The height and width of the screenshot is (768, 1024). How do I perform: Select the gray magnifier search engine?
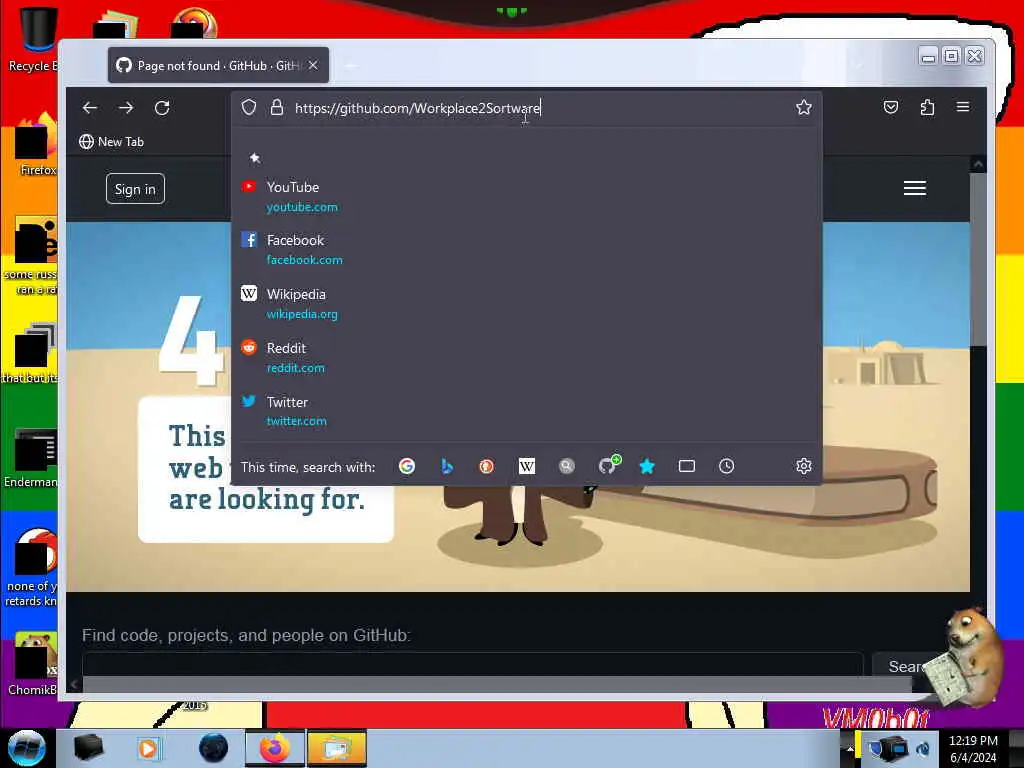pyautogui.click(x=566, y=466)
